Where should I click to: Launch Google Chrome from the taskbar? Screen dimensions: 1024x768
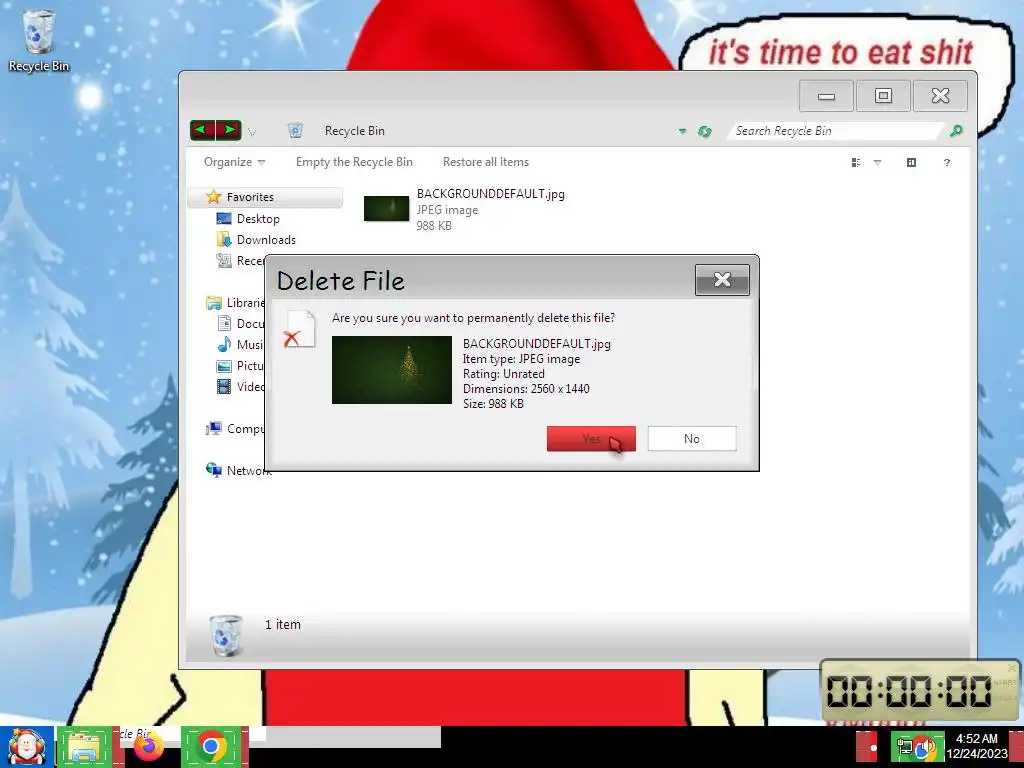coord(211,747)
